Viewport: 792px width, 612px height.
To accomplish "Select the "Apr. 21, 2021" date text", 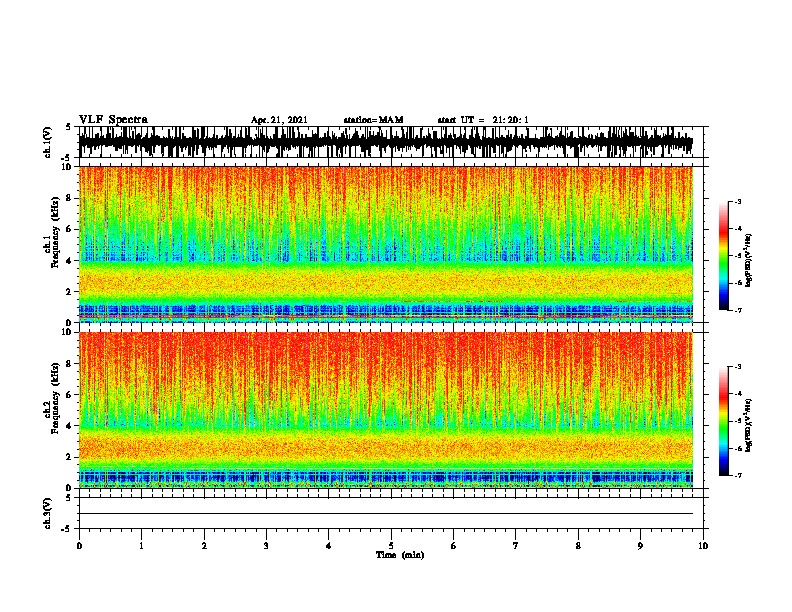I will [279, 120].
